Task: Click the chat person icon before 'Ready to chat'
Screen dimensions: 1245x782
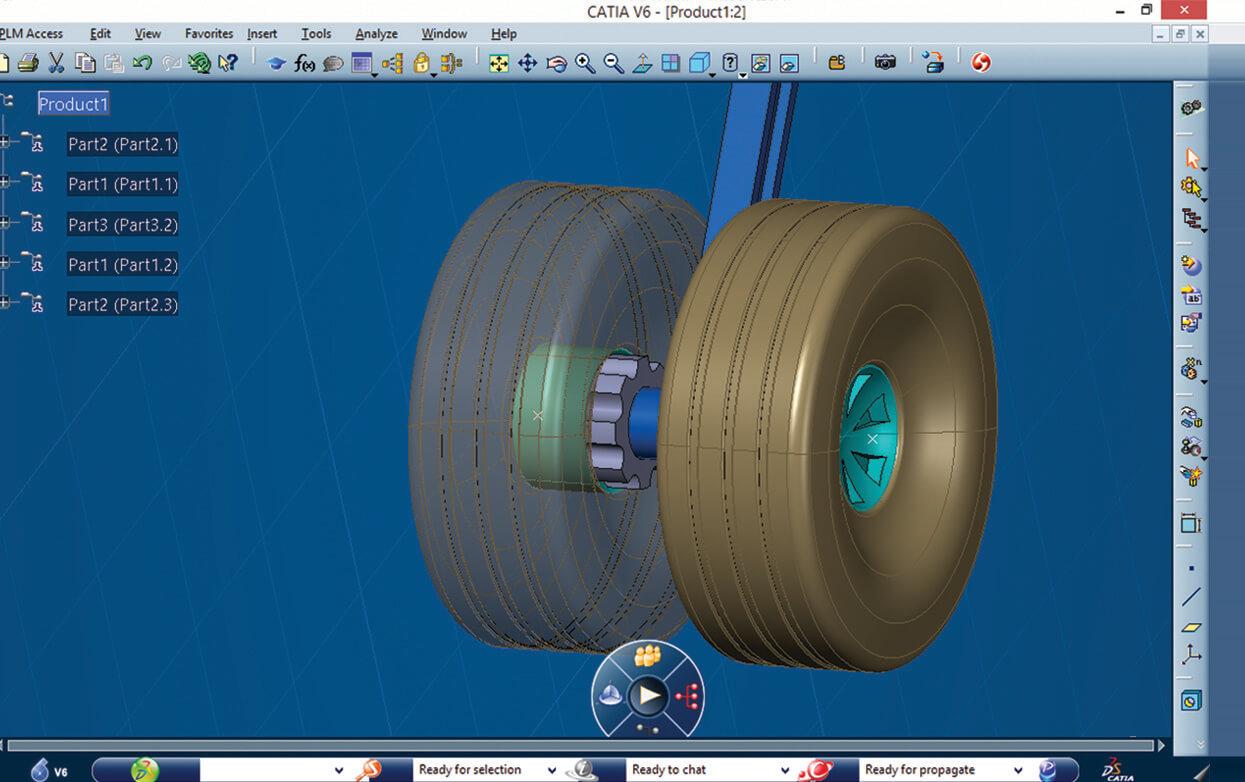Action: pos(583,770)
